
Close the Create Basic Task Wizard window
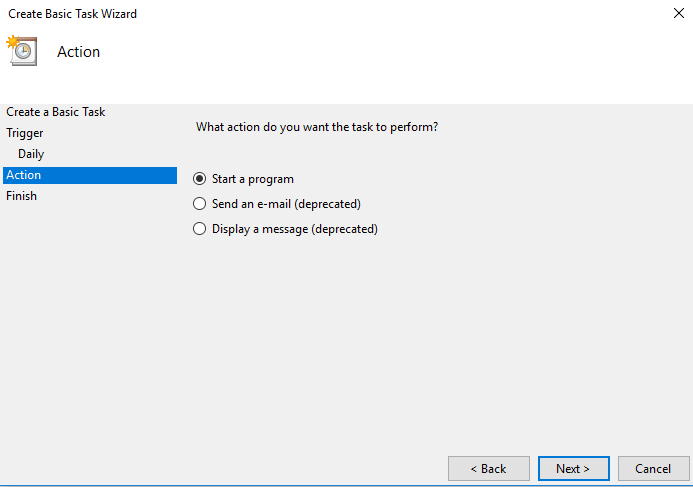point(679,14)
